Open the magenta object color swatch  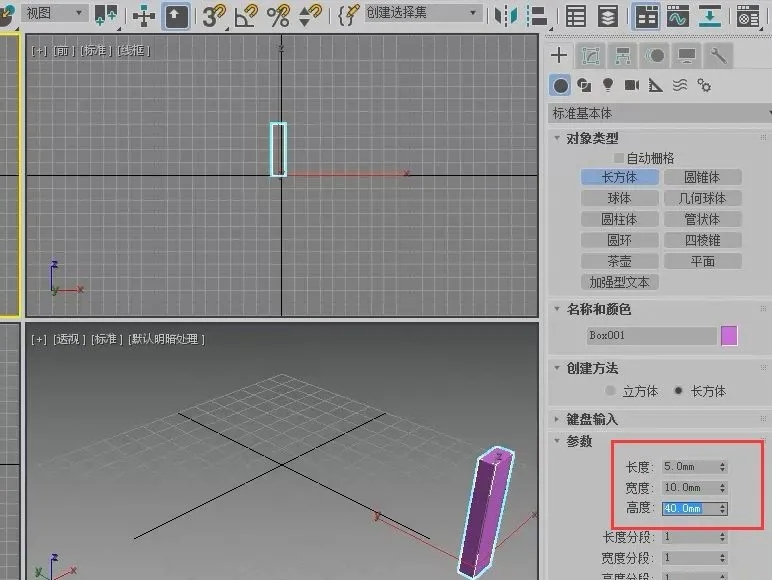click(729, 336)
